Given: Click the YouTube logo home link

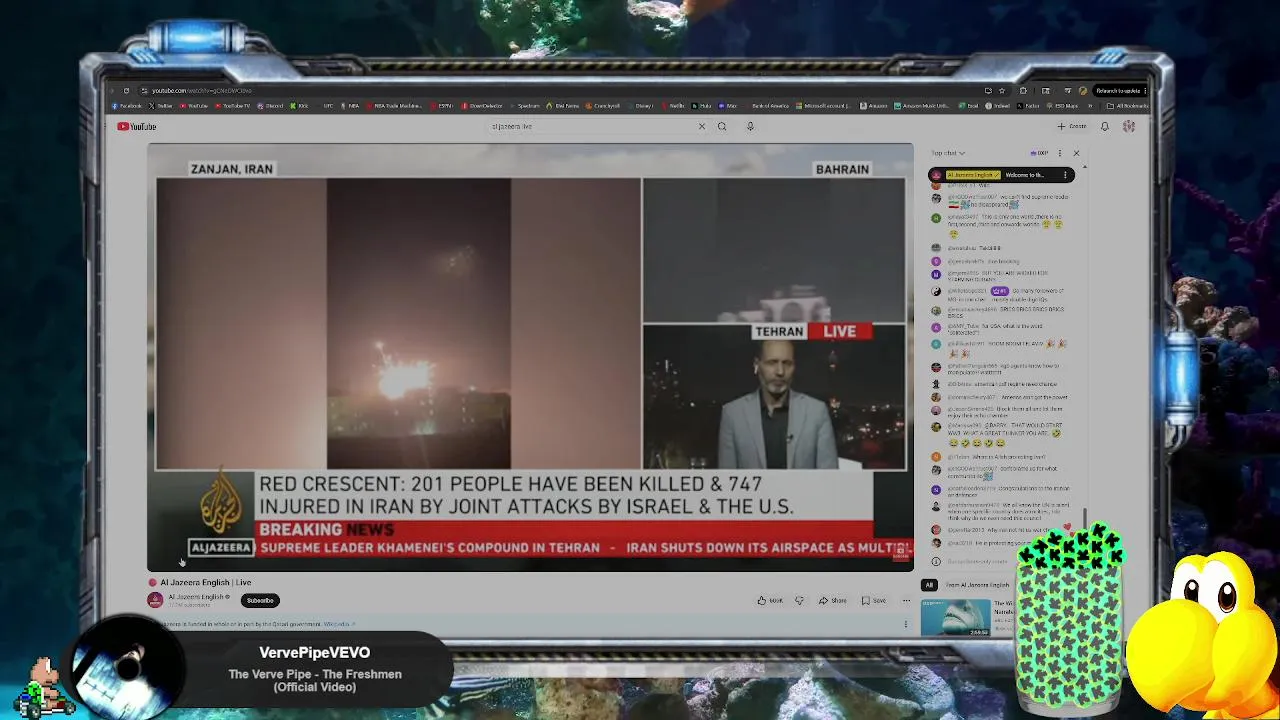Looking at the screenshot, I should tap(136, 126).
